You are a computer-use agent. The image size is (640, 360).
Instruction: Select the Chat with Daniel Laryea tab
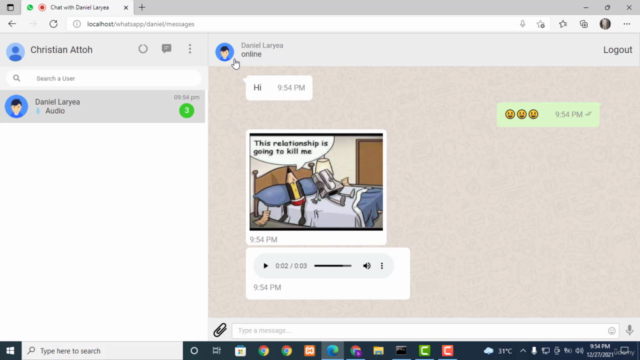click(x=77, y=7)
